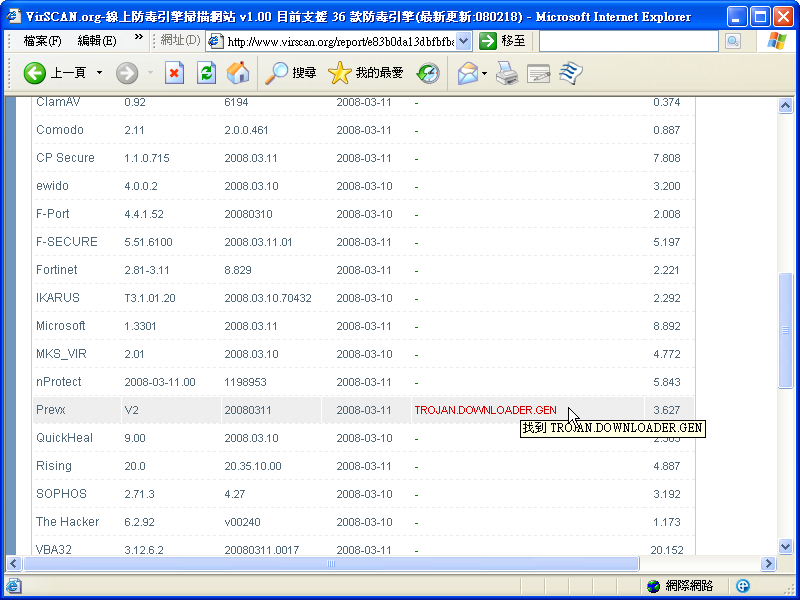Click horizontal scrollbar right arrow
This screenshot has height=600, width=800.
[768, 563]
